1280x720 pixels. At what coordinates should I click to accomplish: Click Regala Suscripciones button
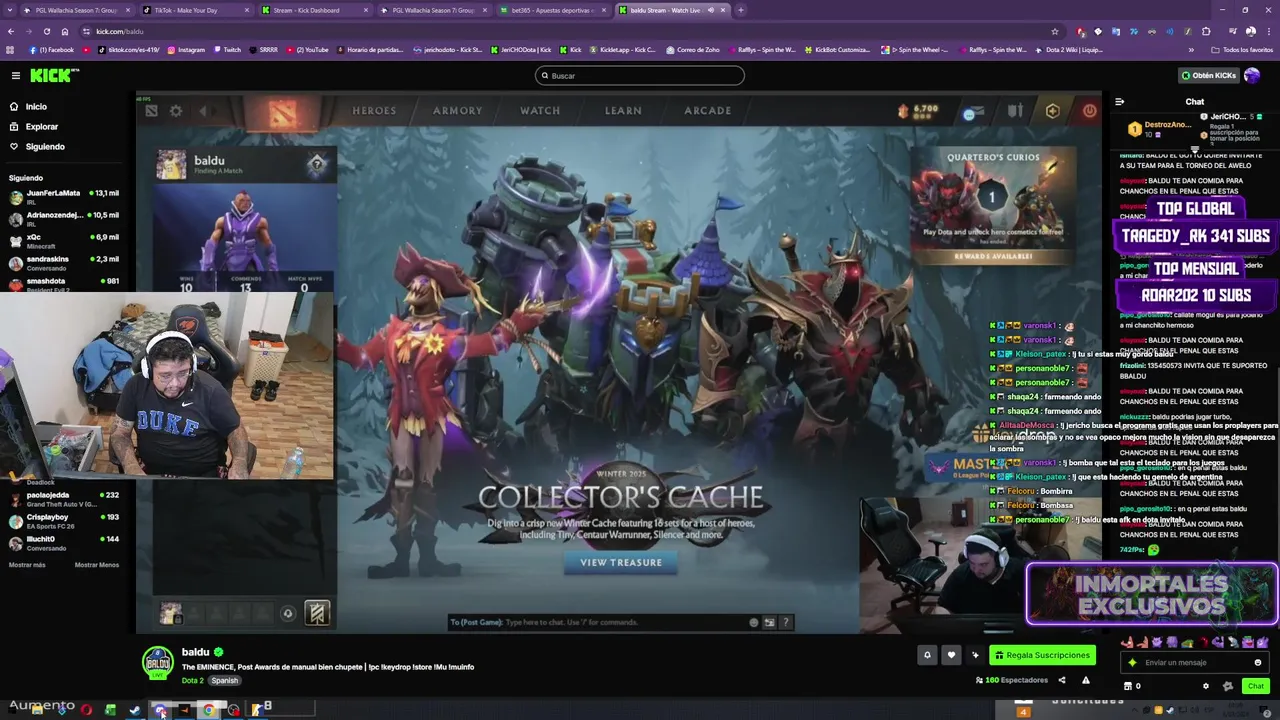coord(1043,655)
